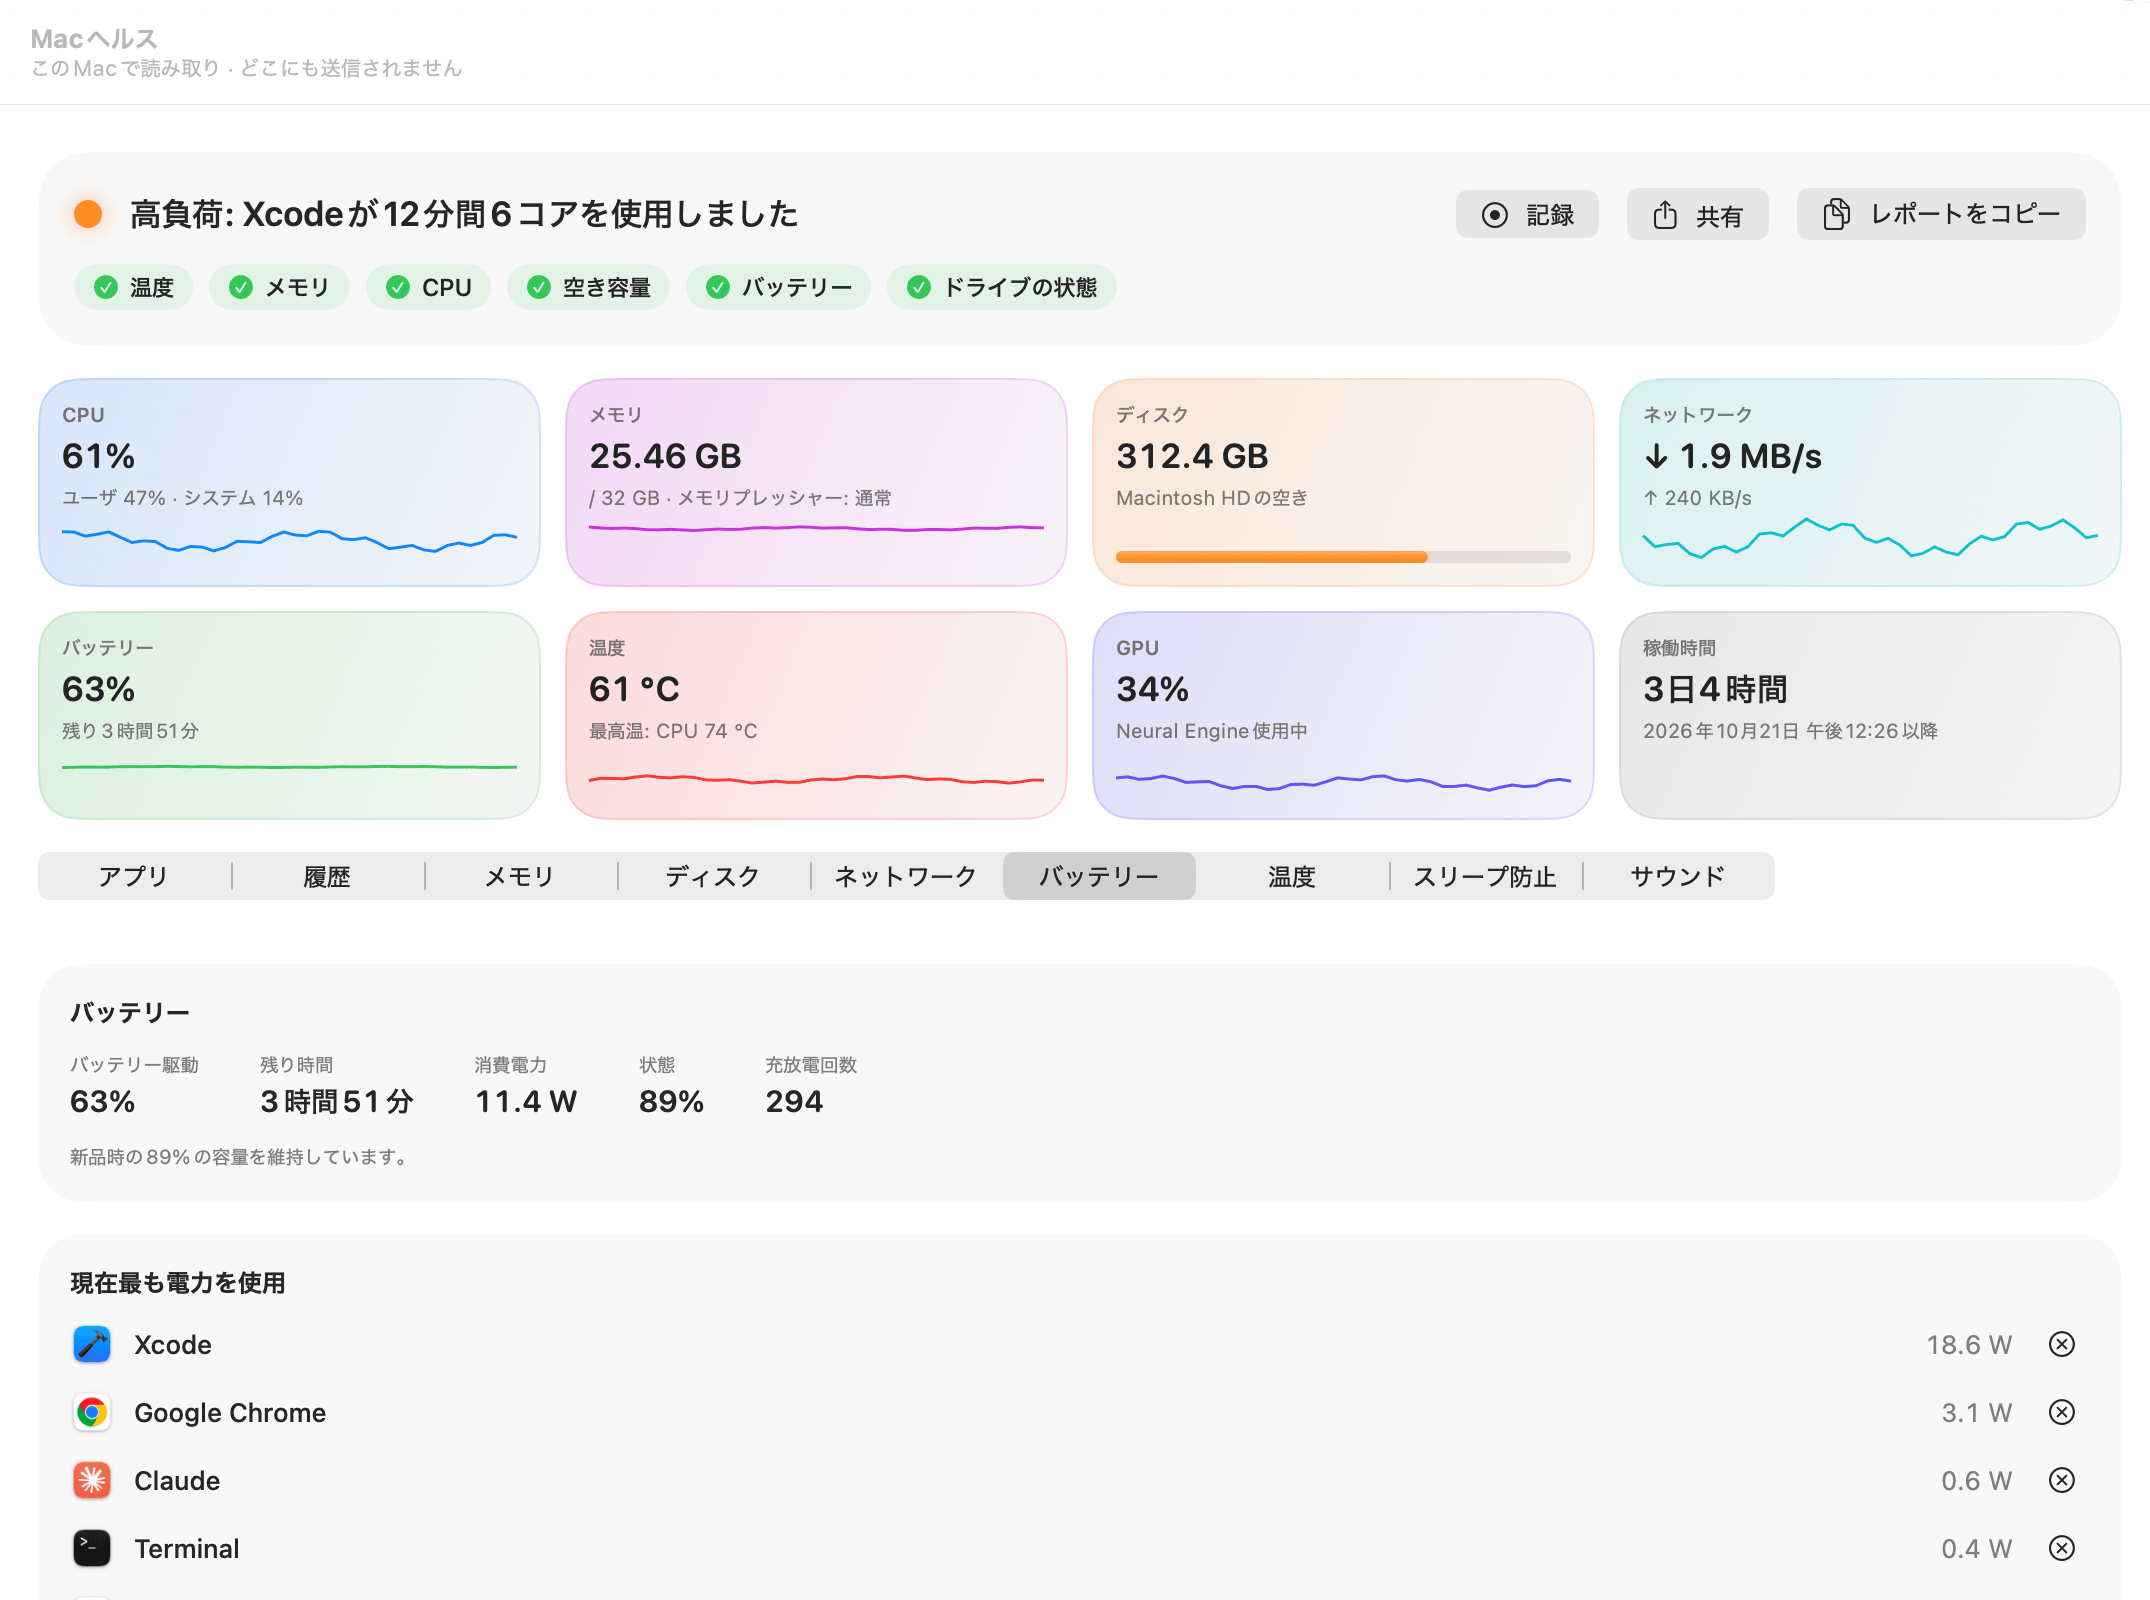The image size is (2150, 1600).
Task: Switch to the アプリ tab
Action: point(134,876)
